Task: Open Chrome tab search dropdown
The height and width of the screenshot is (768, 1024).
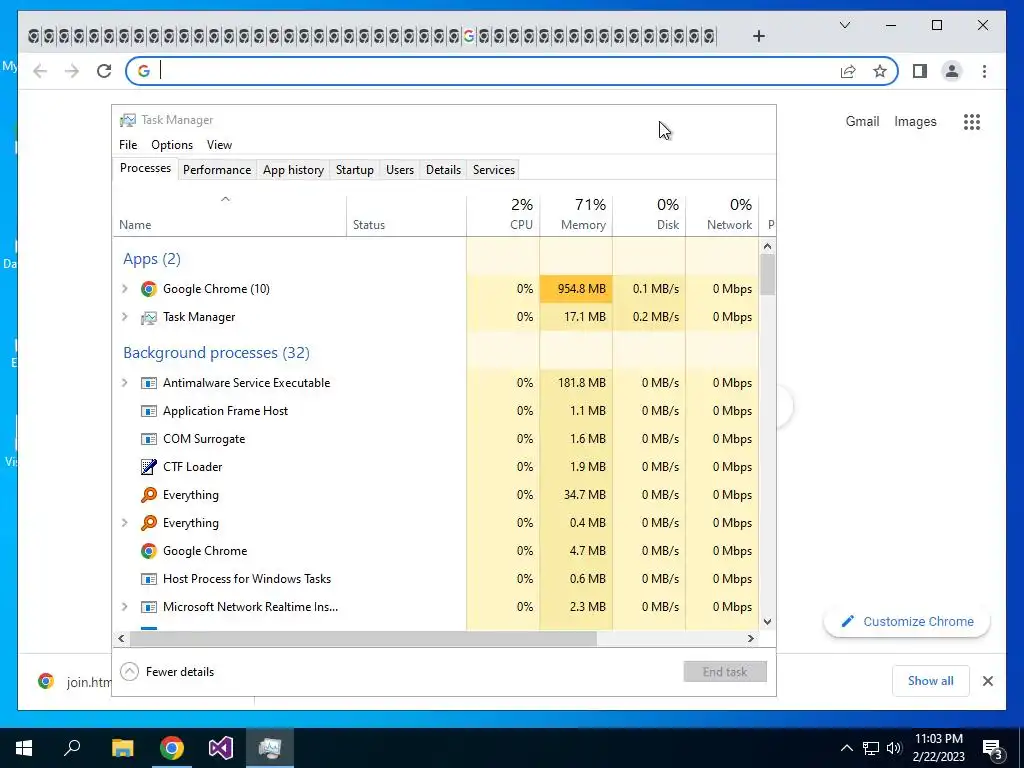Action: click(844, 25)
